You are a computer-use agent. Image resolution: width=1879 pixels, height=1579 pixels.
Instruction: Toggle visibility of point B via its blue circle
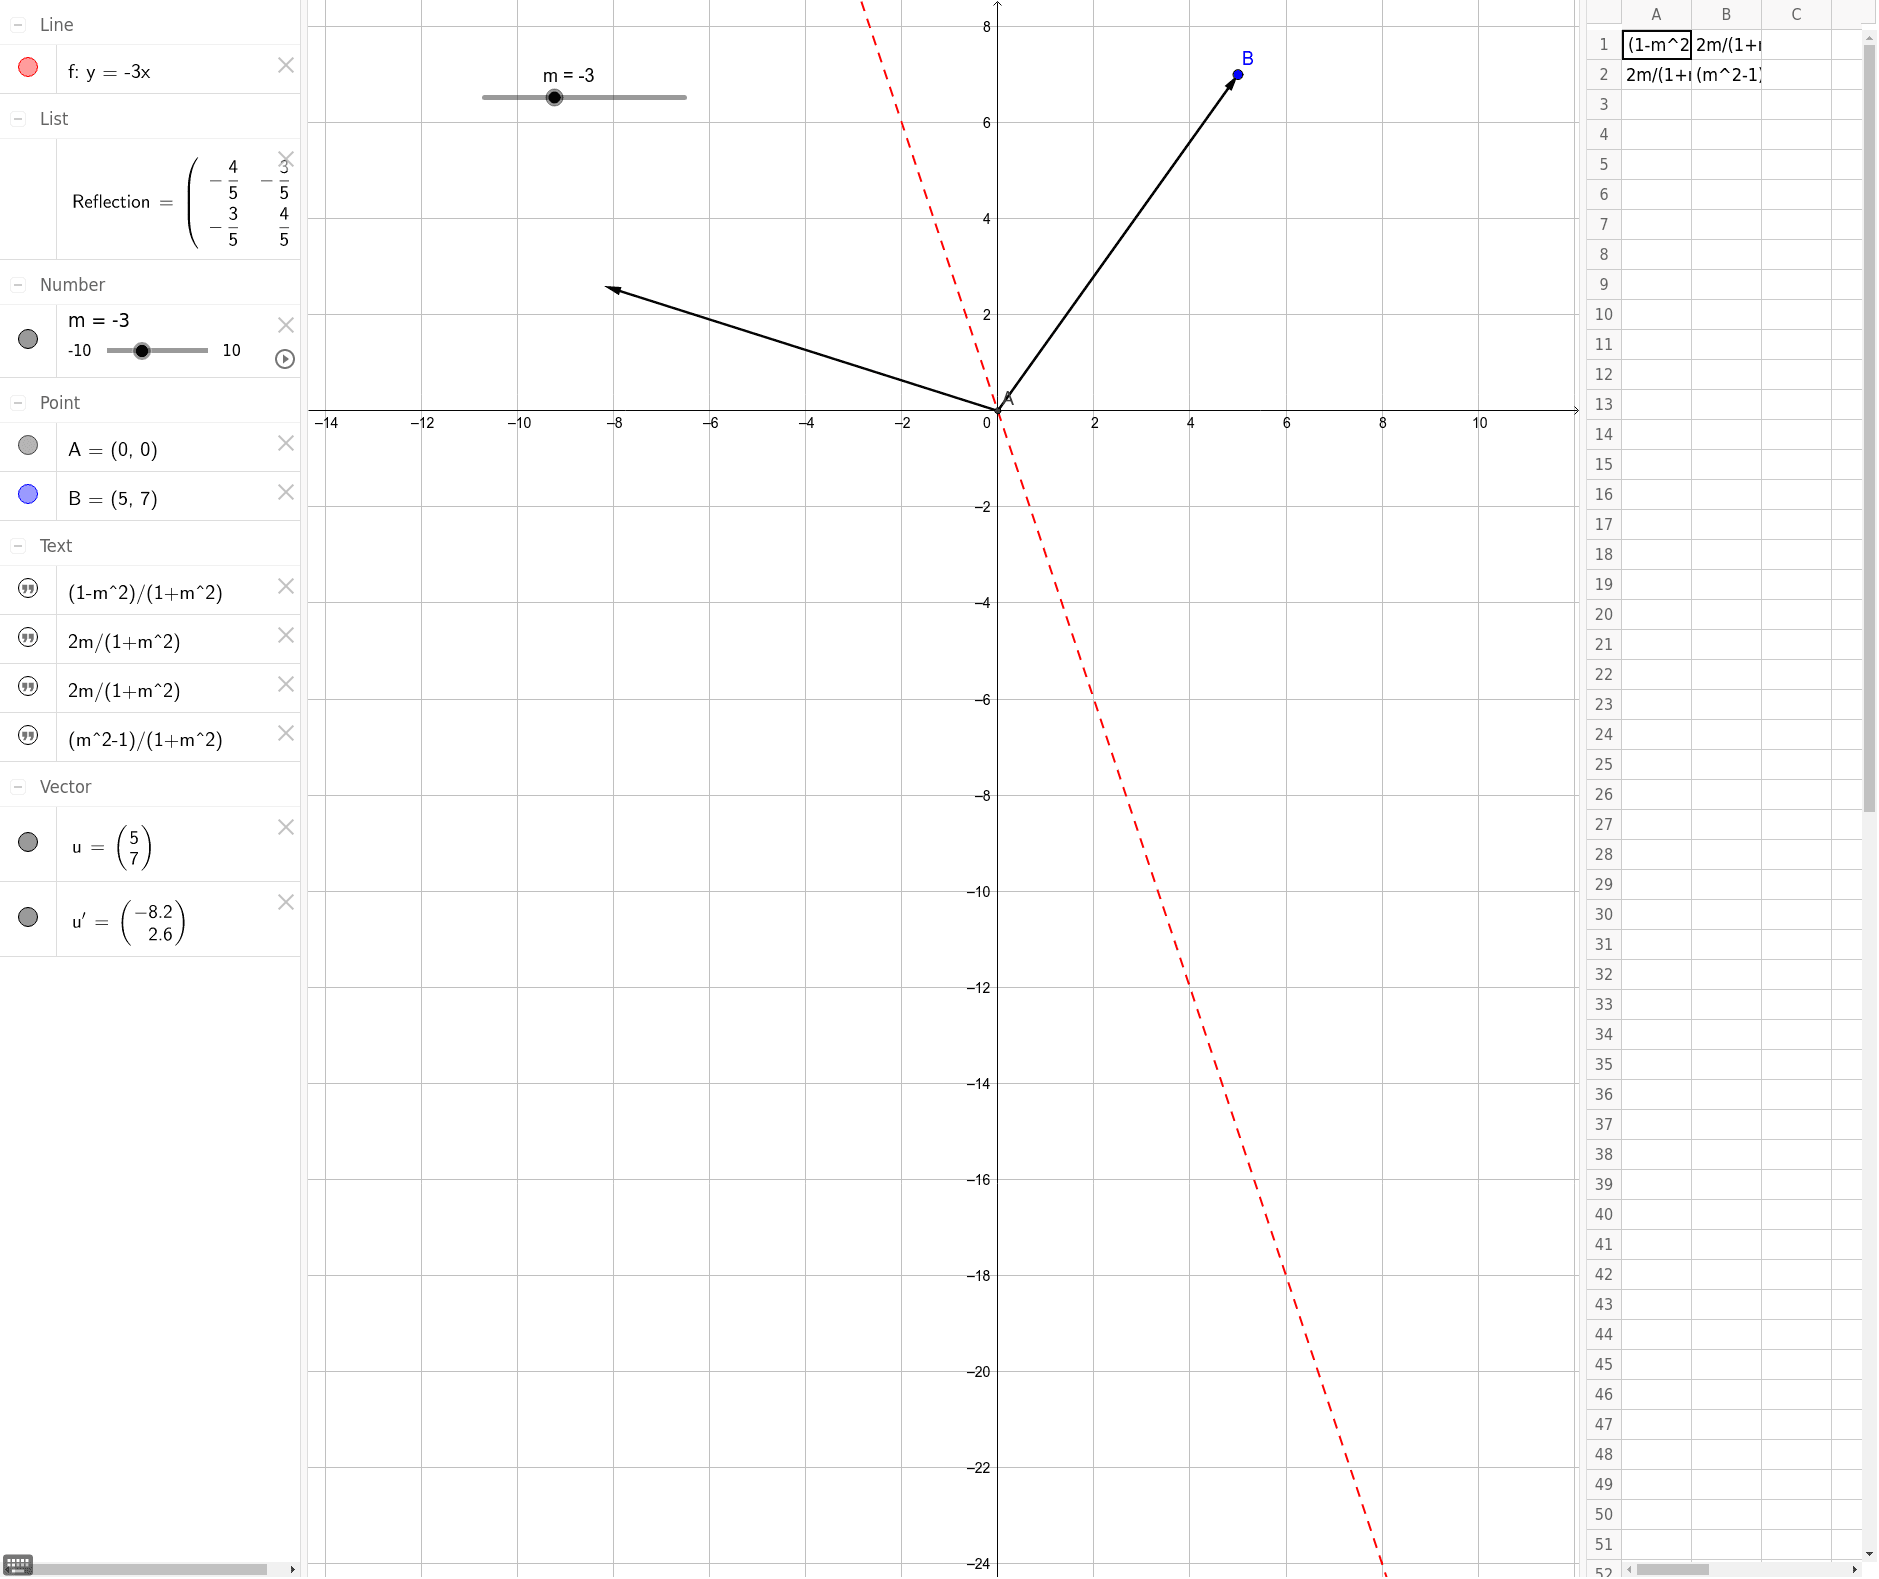coord(27,493)
